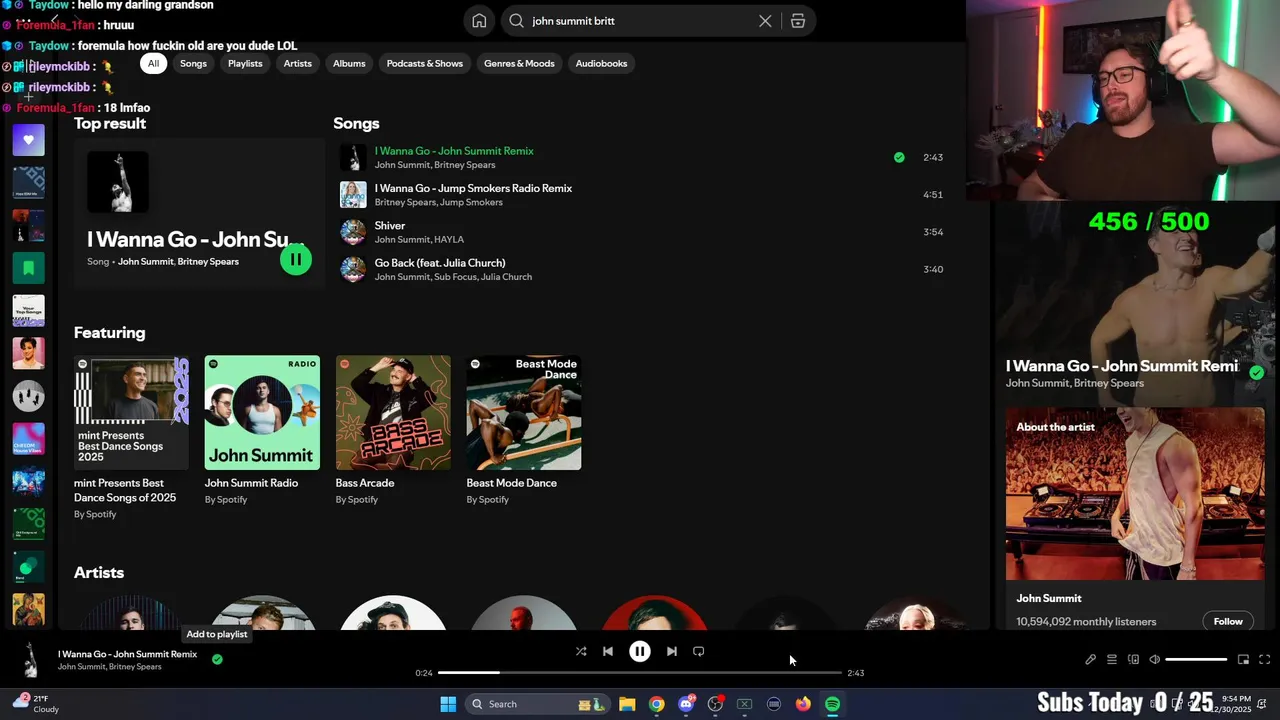Open Spotify from the taskbar
The image size is (1280, 720).
(x=832, y=704)
